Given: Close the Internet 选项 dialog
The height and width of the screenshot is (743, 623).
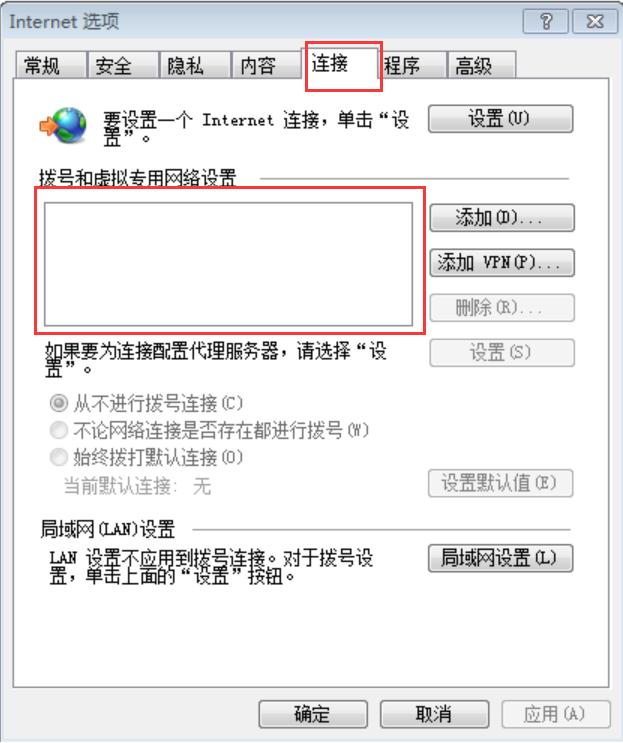Looking at the screenshot, I should pos(595,21).
